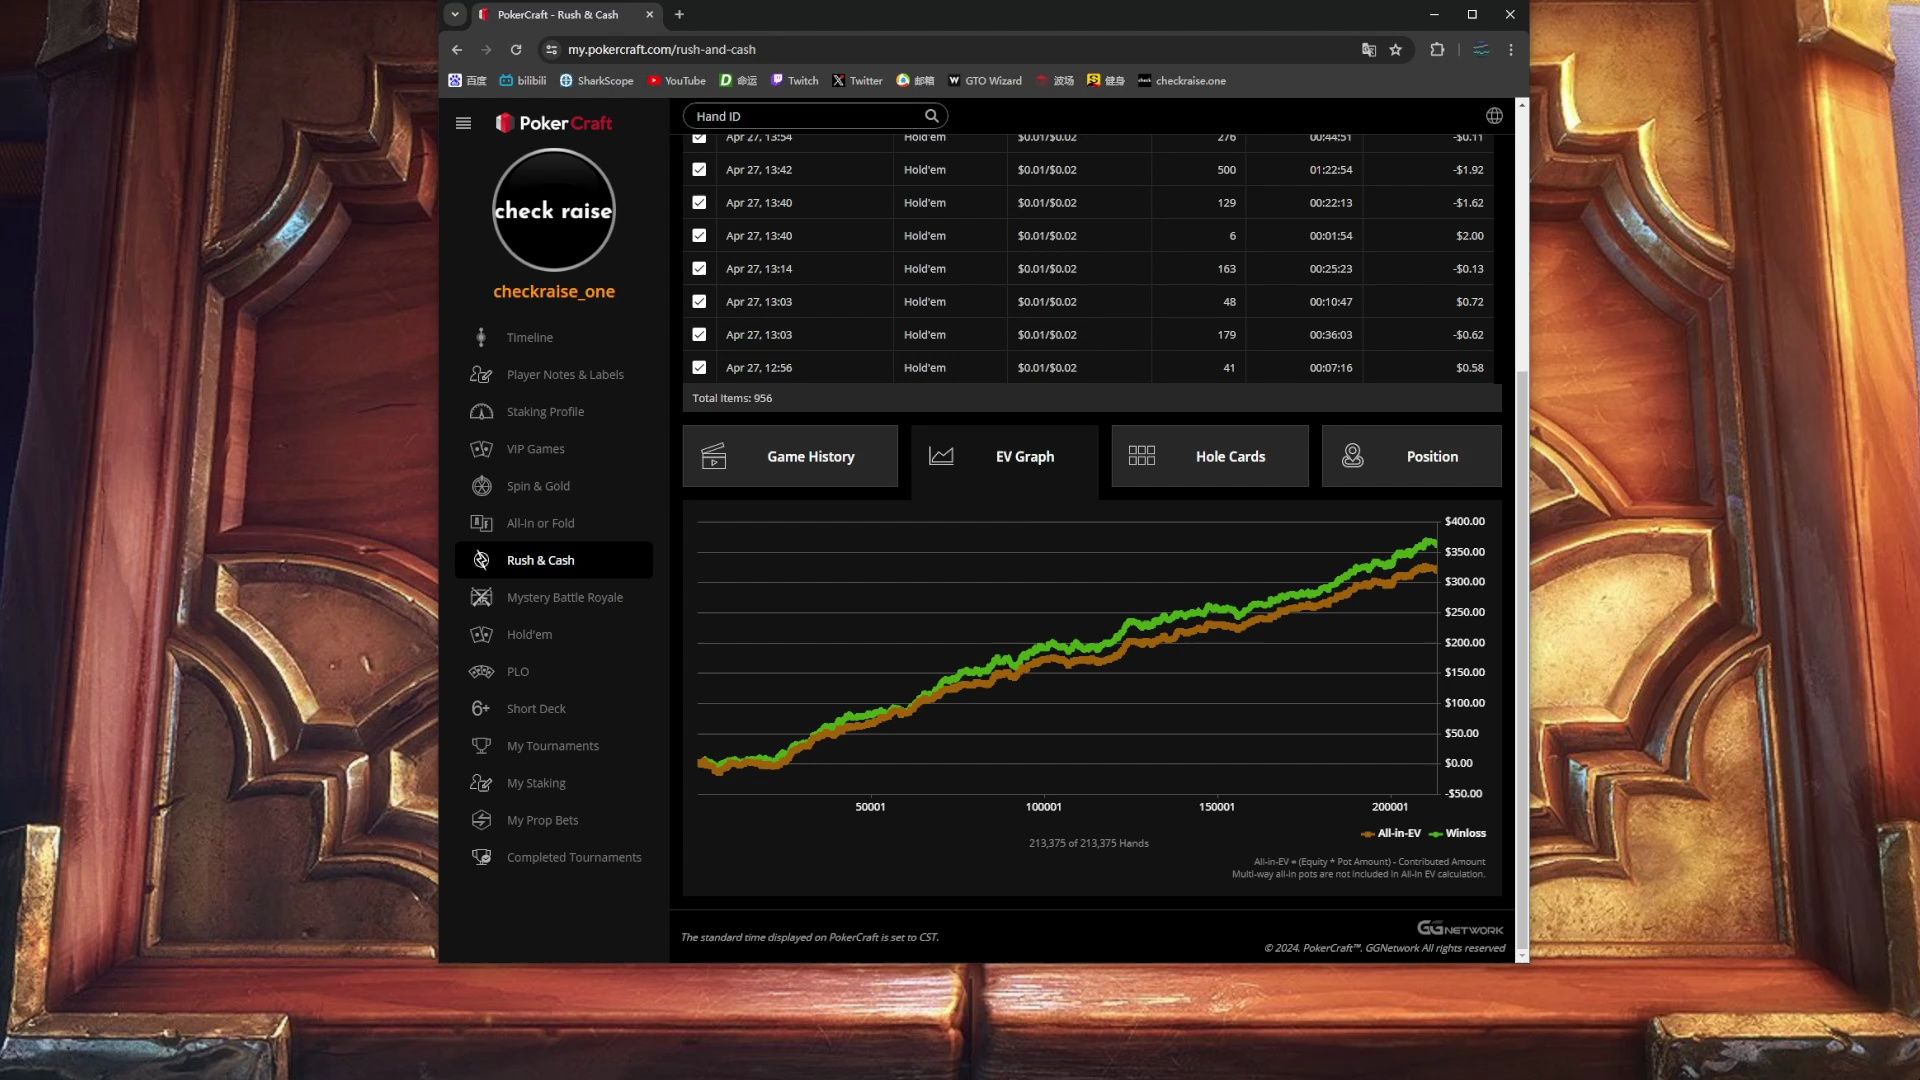
Task: Open the bilibili bookmark
Action: 523,81
